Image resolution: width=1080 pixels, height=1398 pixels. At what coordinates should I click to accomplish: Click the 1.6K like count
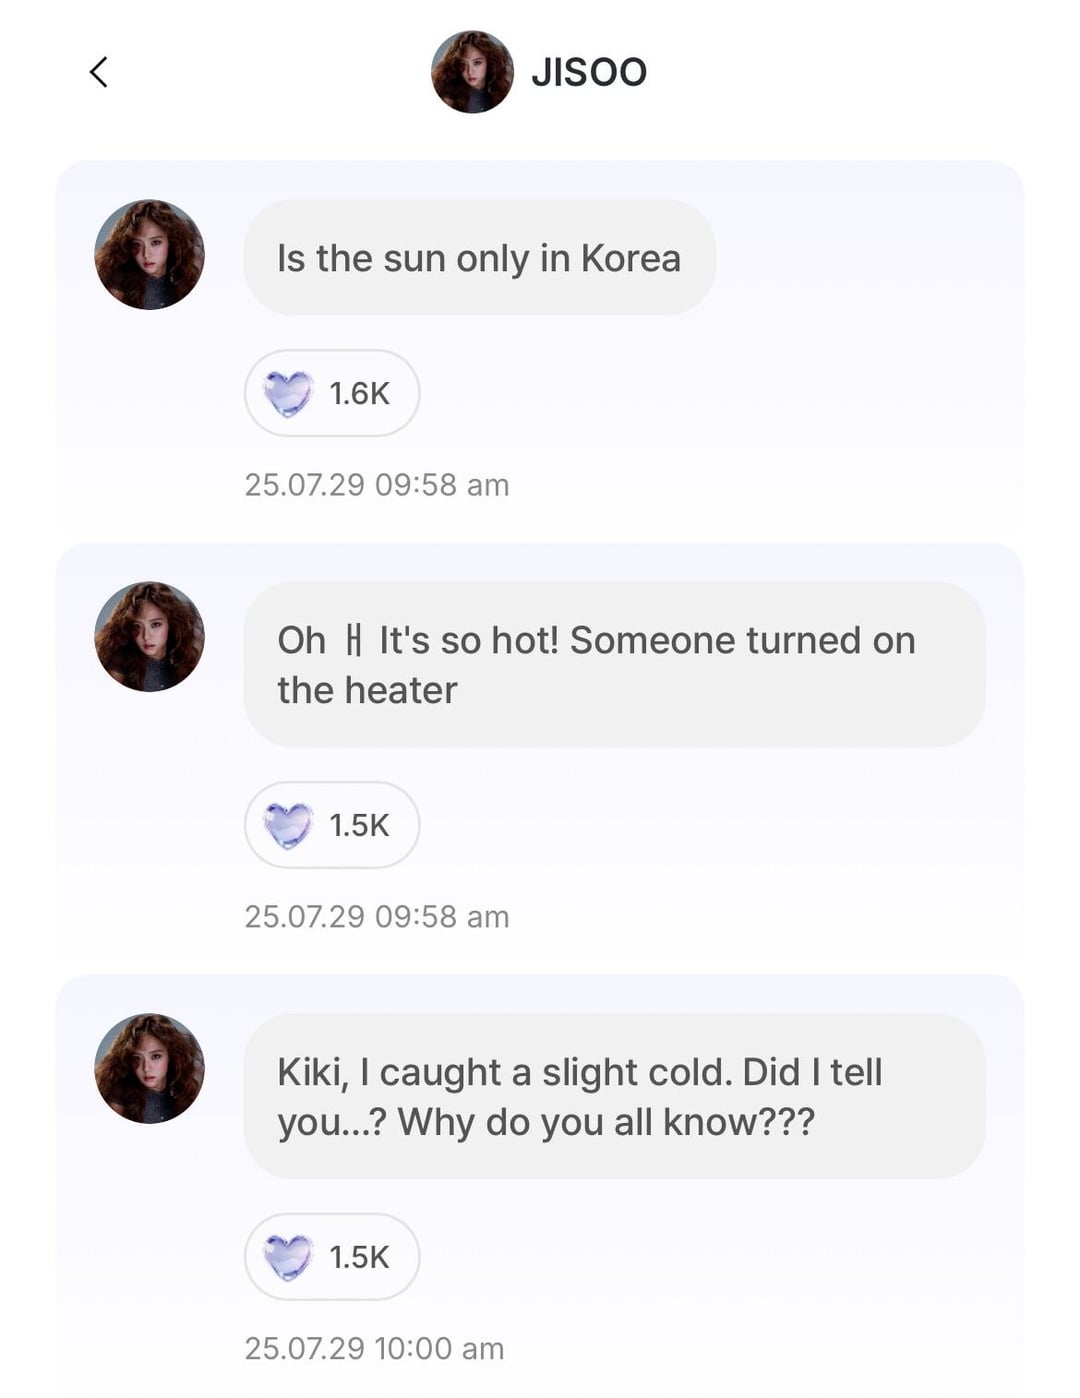click(359, 393)
